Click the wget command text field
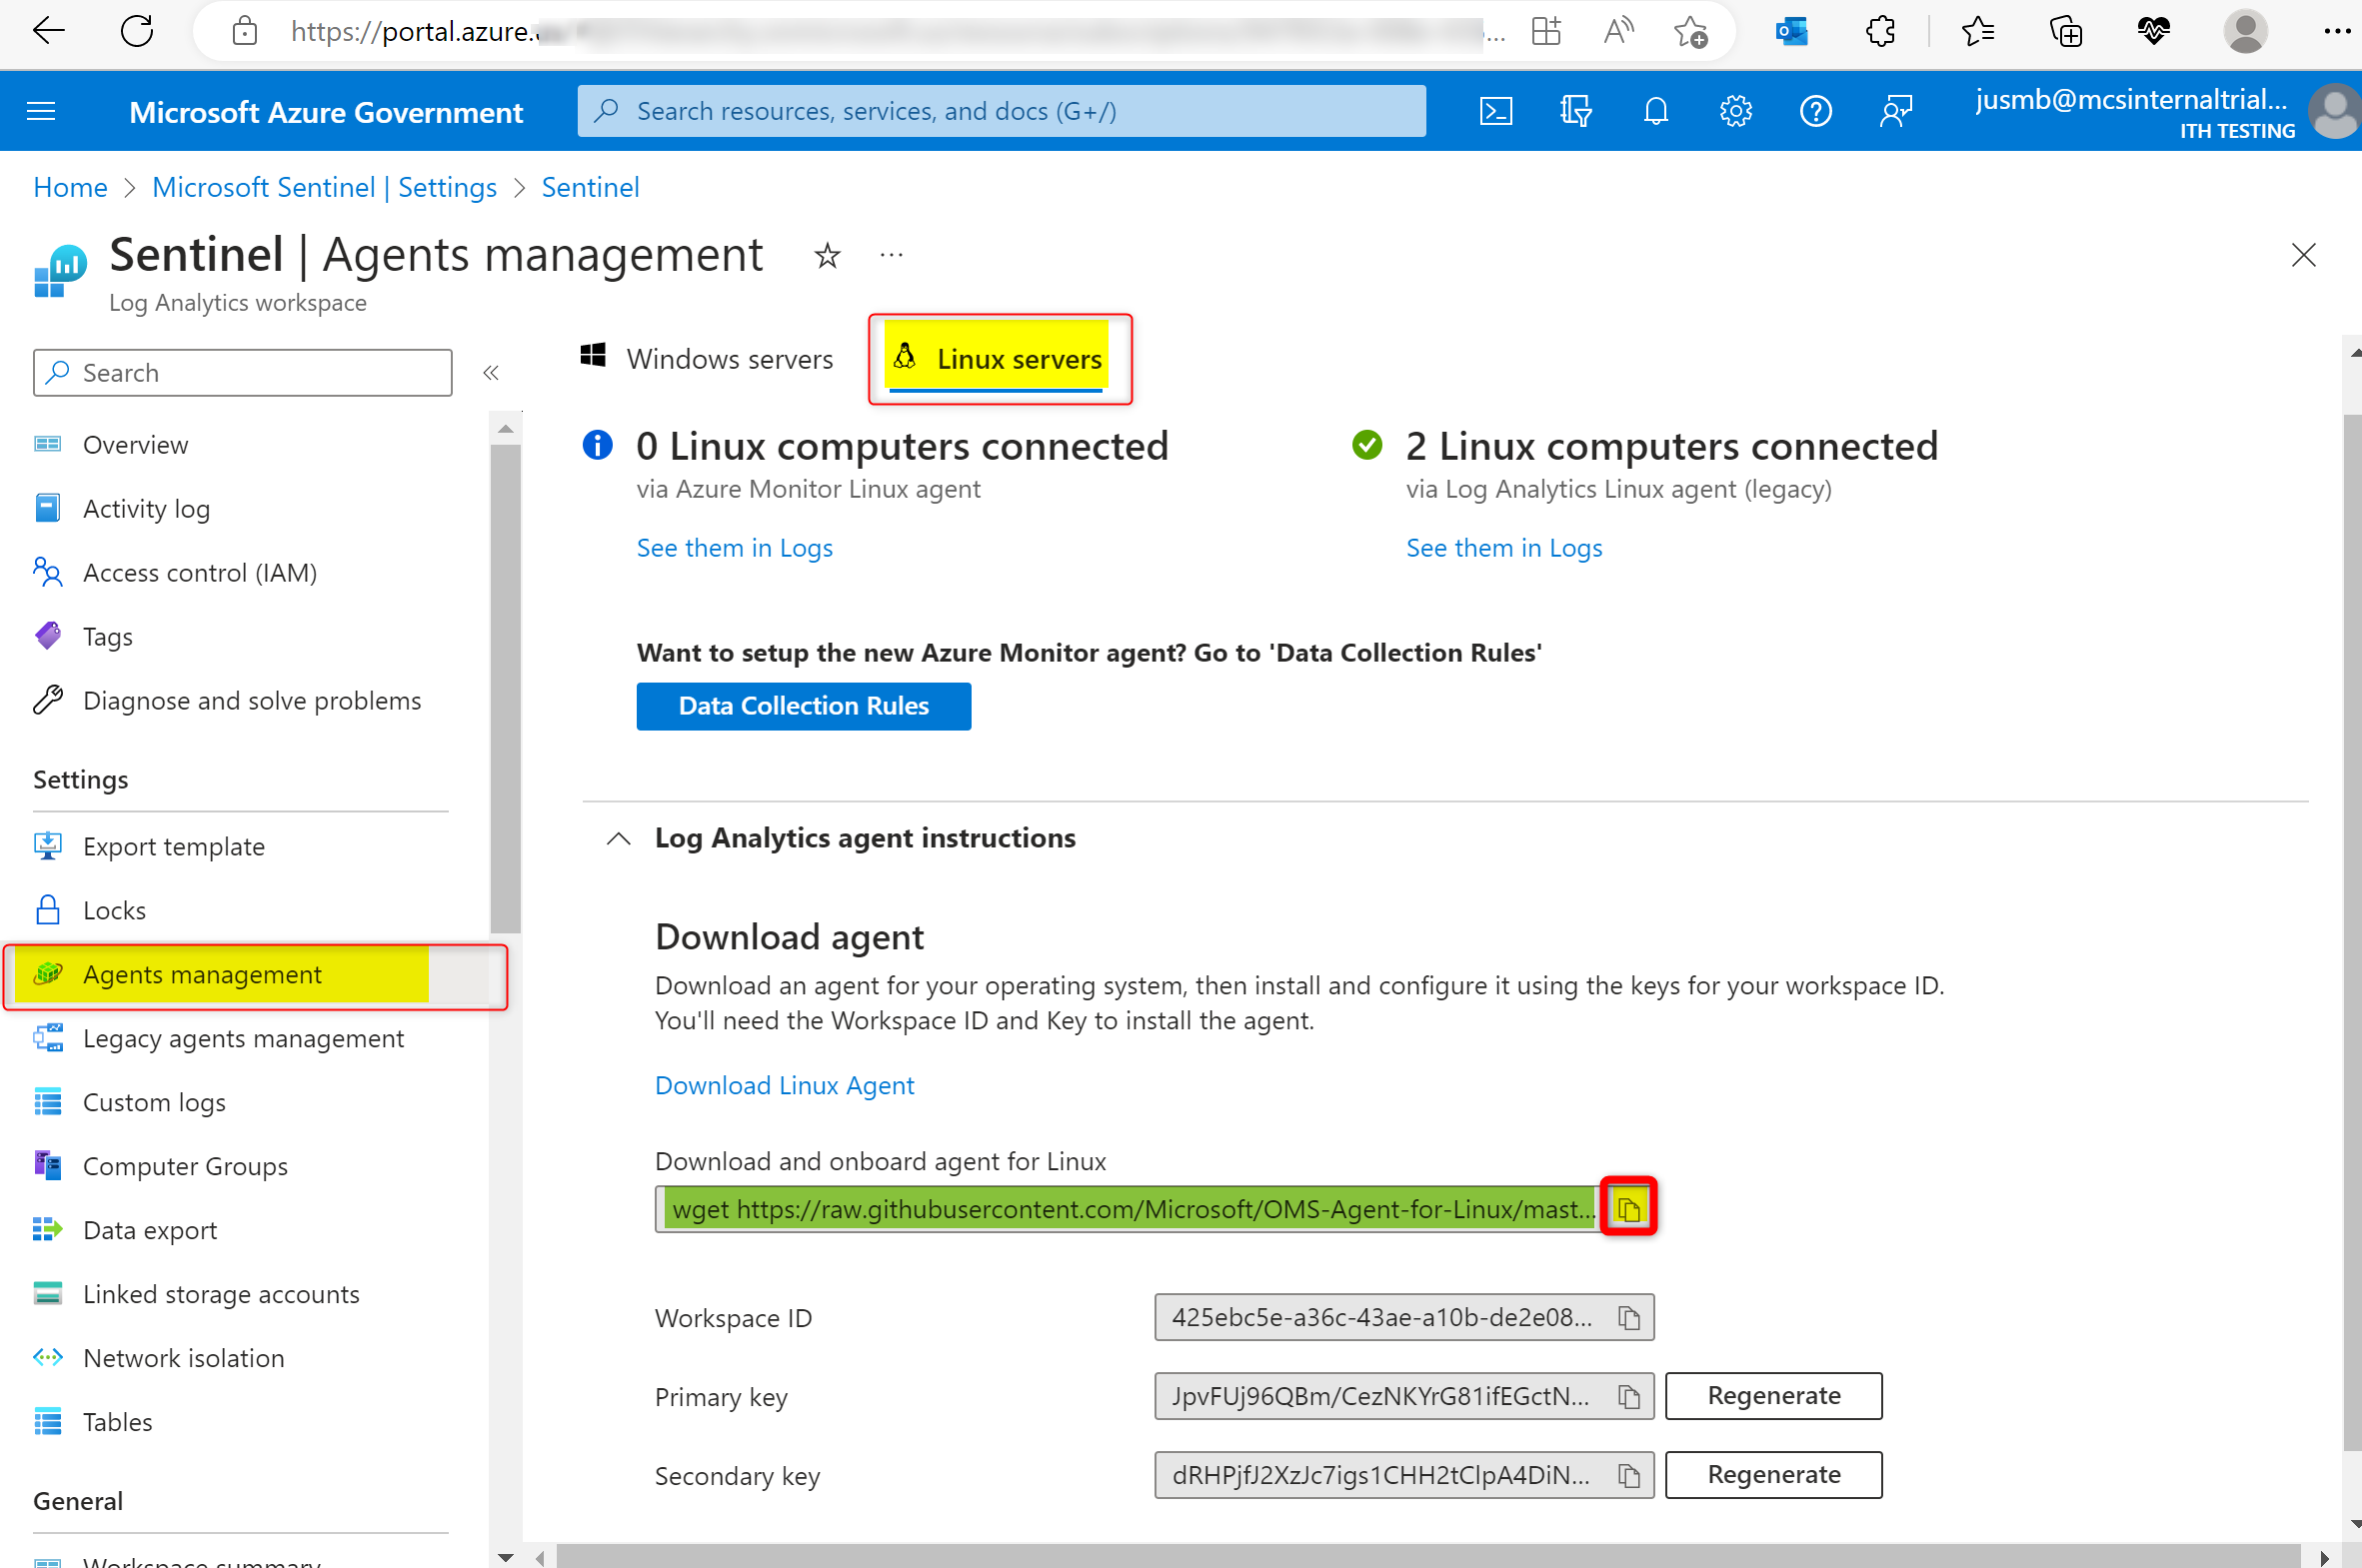The height and width of the screenshot is (1568, 2362). pyautogui.click(x=1130, y=1209)
